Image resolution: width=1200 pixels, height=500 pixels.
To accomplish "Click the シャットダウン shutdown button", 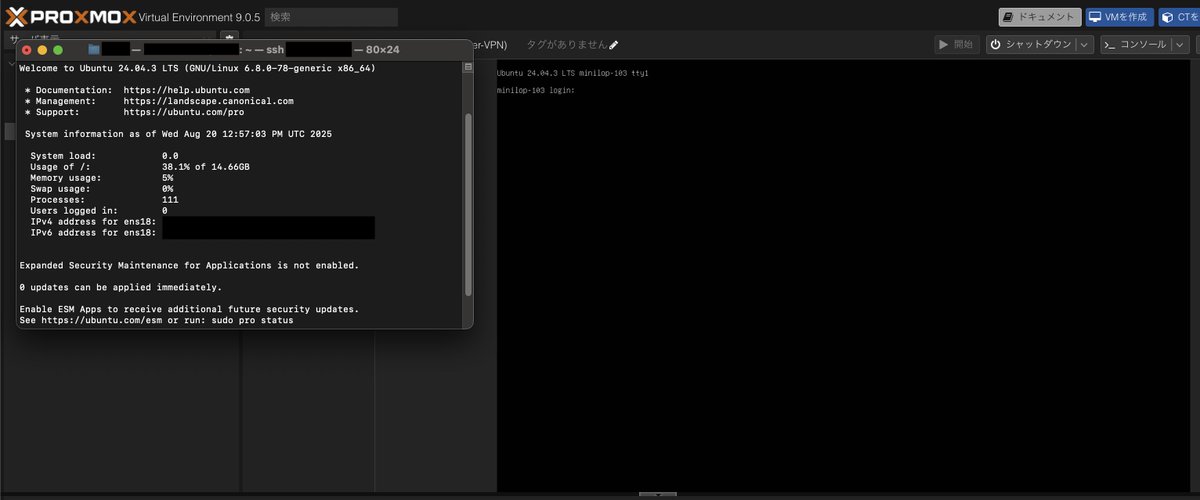I will (1030, 44).
